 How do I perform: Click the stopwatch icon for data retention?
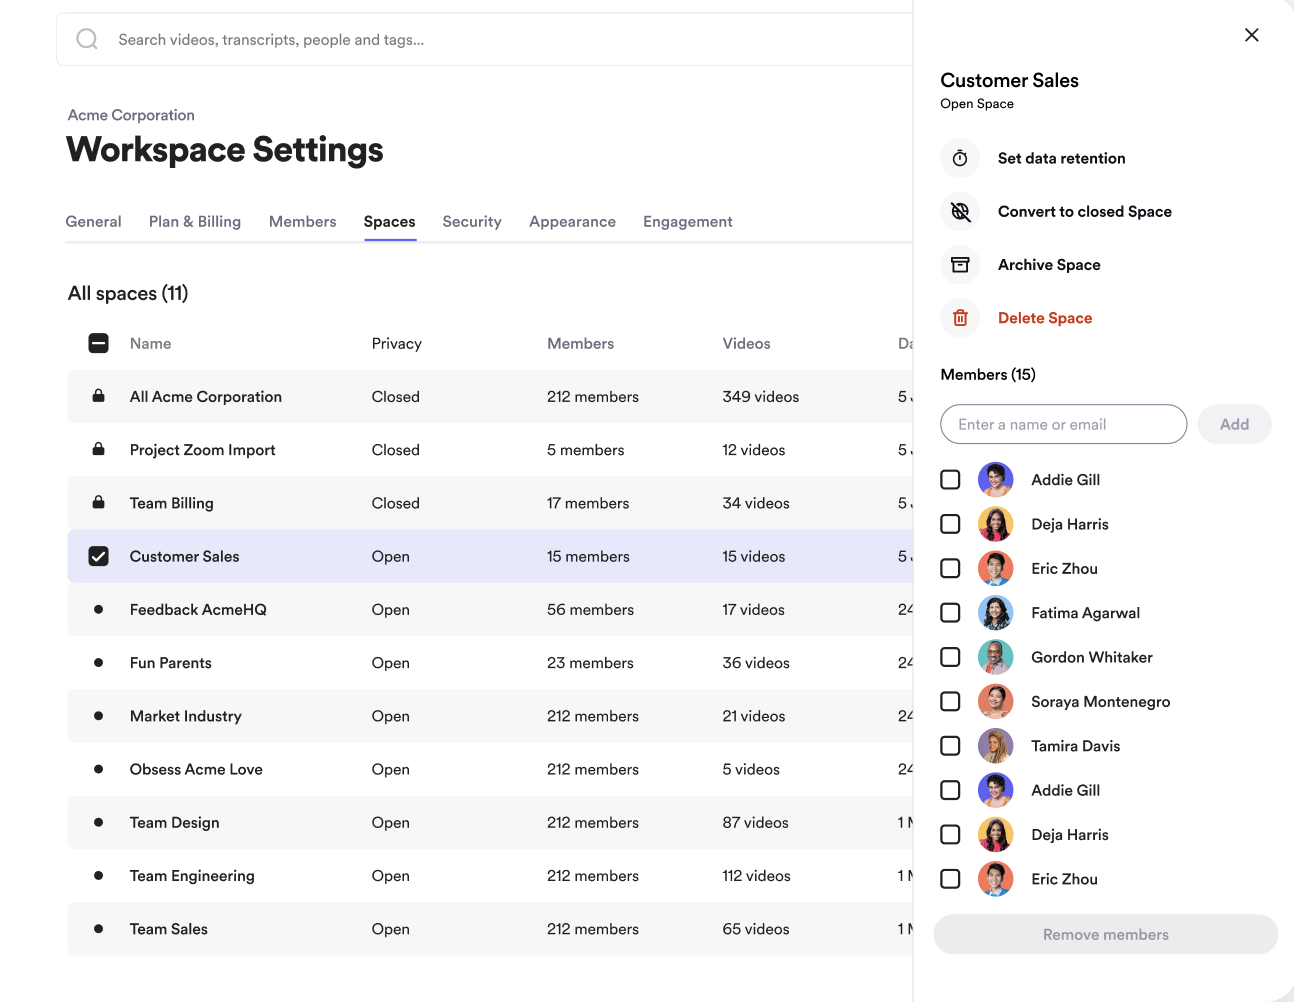tap(960, 158)
